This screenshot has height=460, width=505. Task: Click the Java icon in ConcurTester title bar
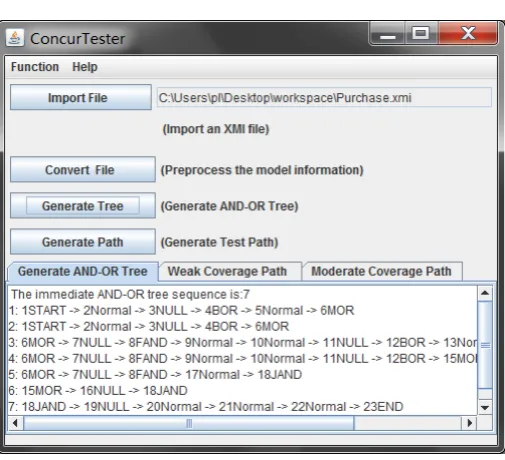(x=15, y=38)
